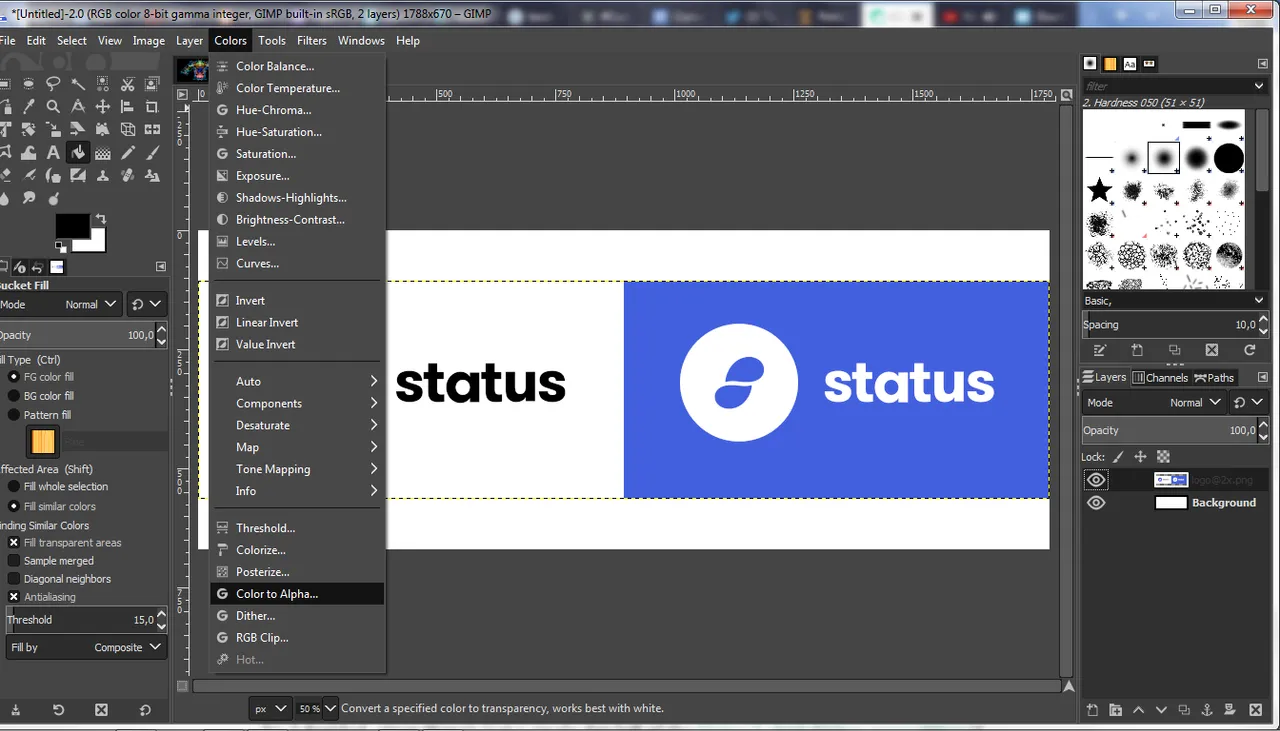Select the Text tool
Screen dimensions: 1280x731
[53, 152]
